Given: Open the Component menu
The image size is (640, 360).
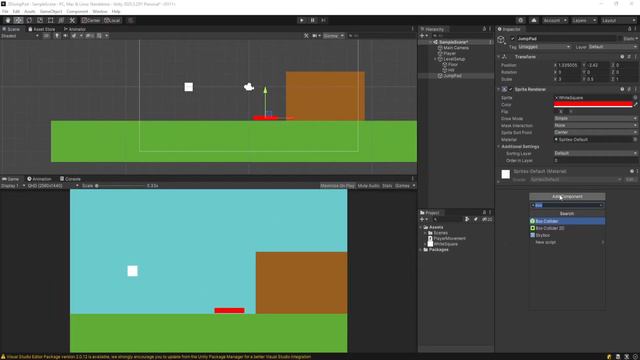Looking at the screenshot, I should (x=77, y=11).
